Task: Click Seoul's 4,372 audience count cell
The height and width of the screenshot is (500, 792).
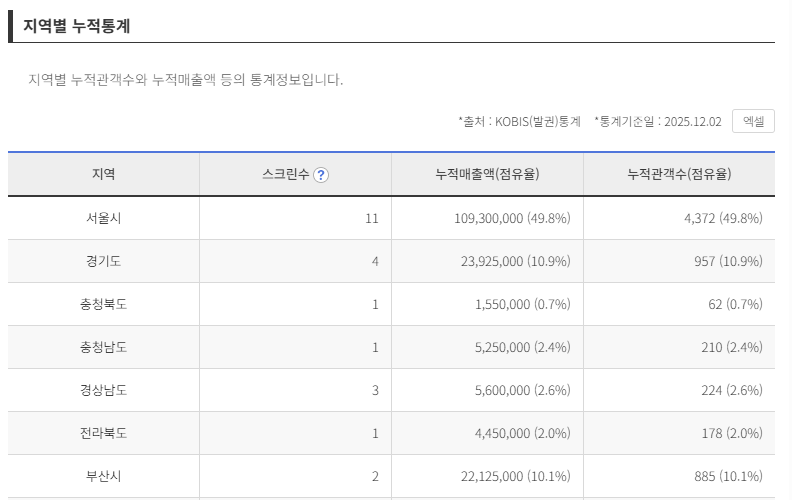Action: click(718, 218)
